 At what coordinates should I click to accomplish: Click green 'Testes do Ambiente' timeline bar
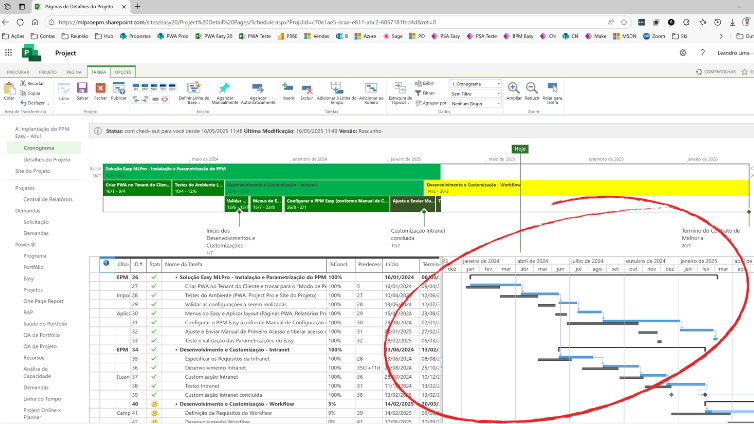[x=198, y=187]
